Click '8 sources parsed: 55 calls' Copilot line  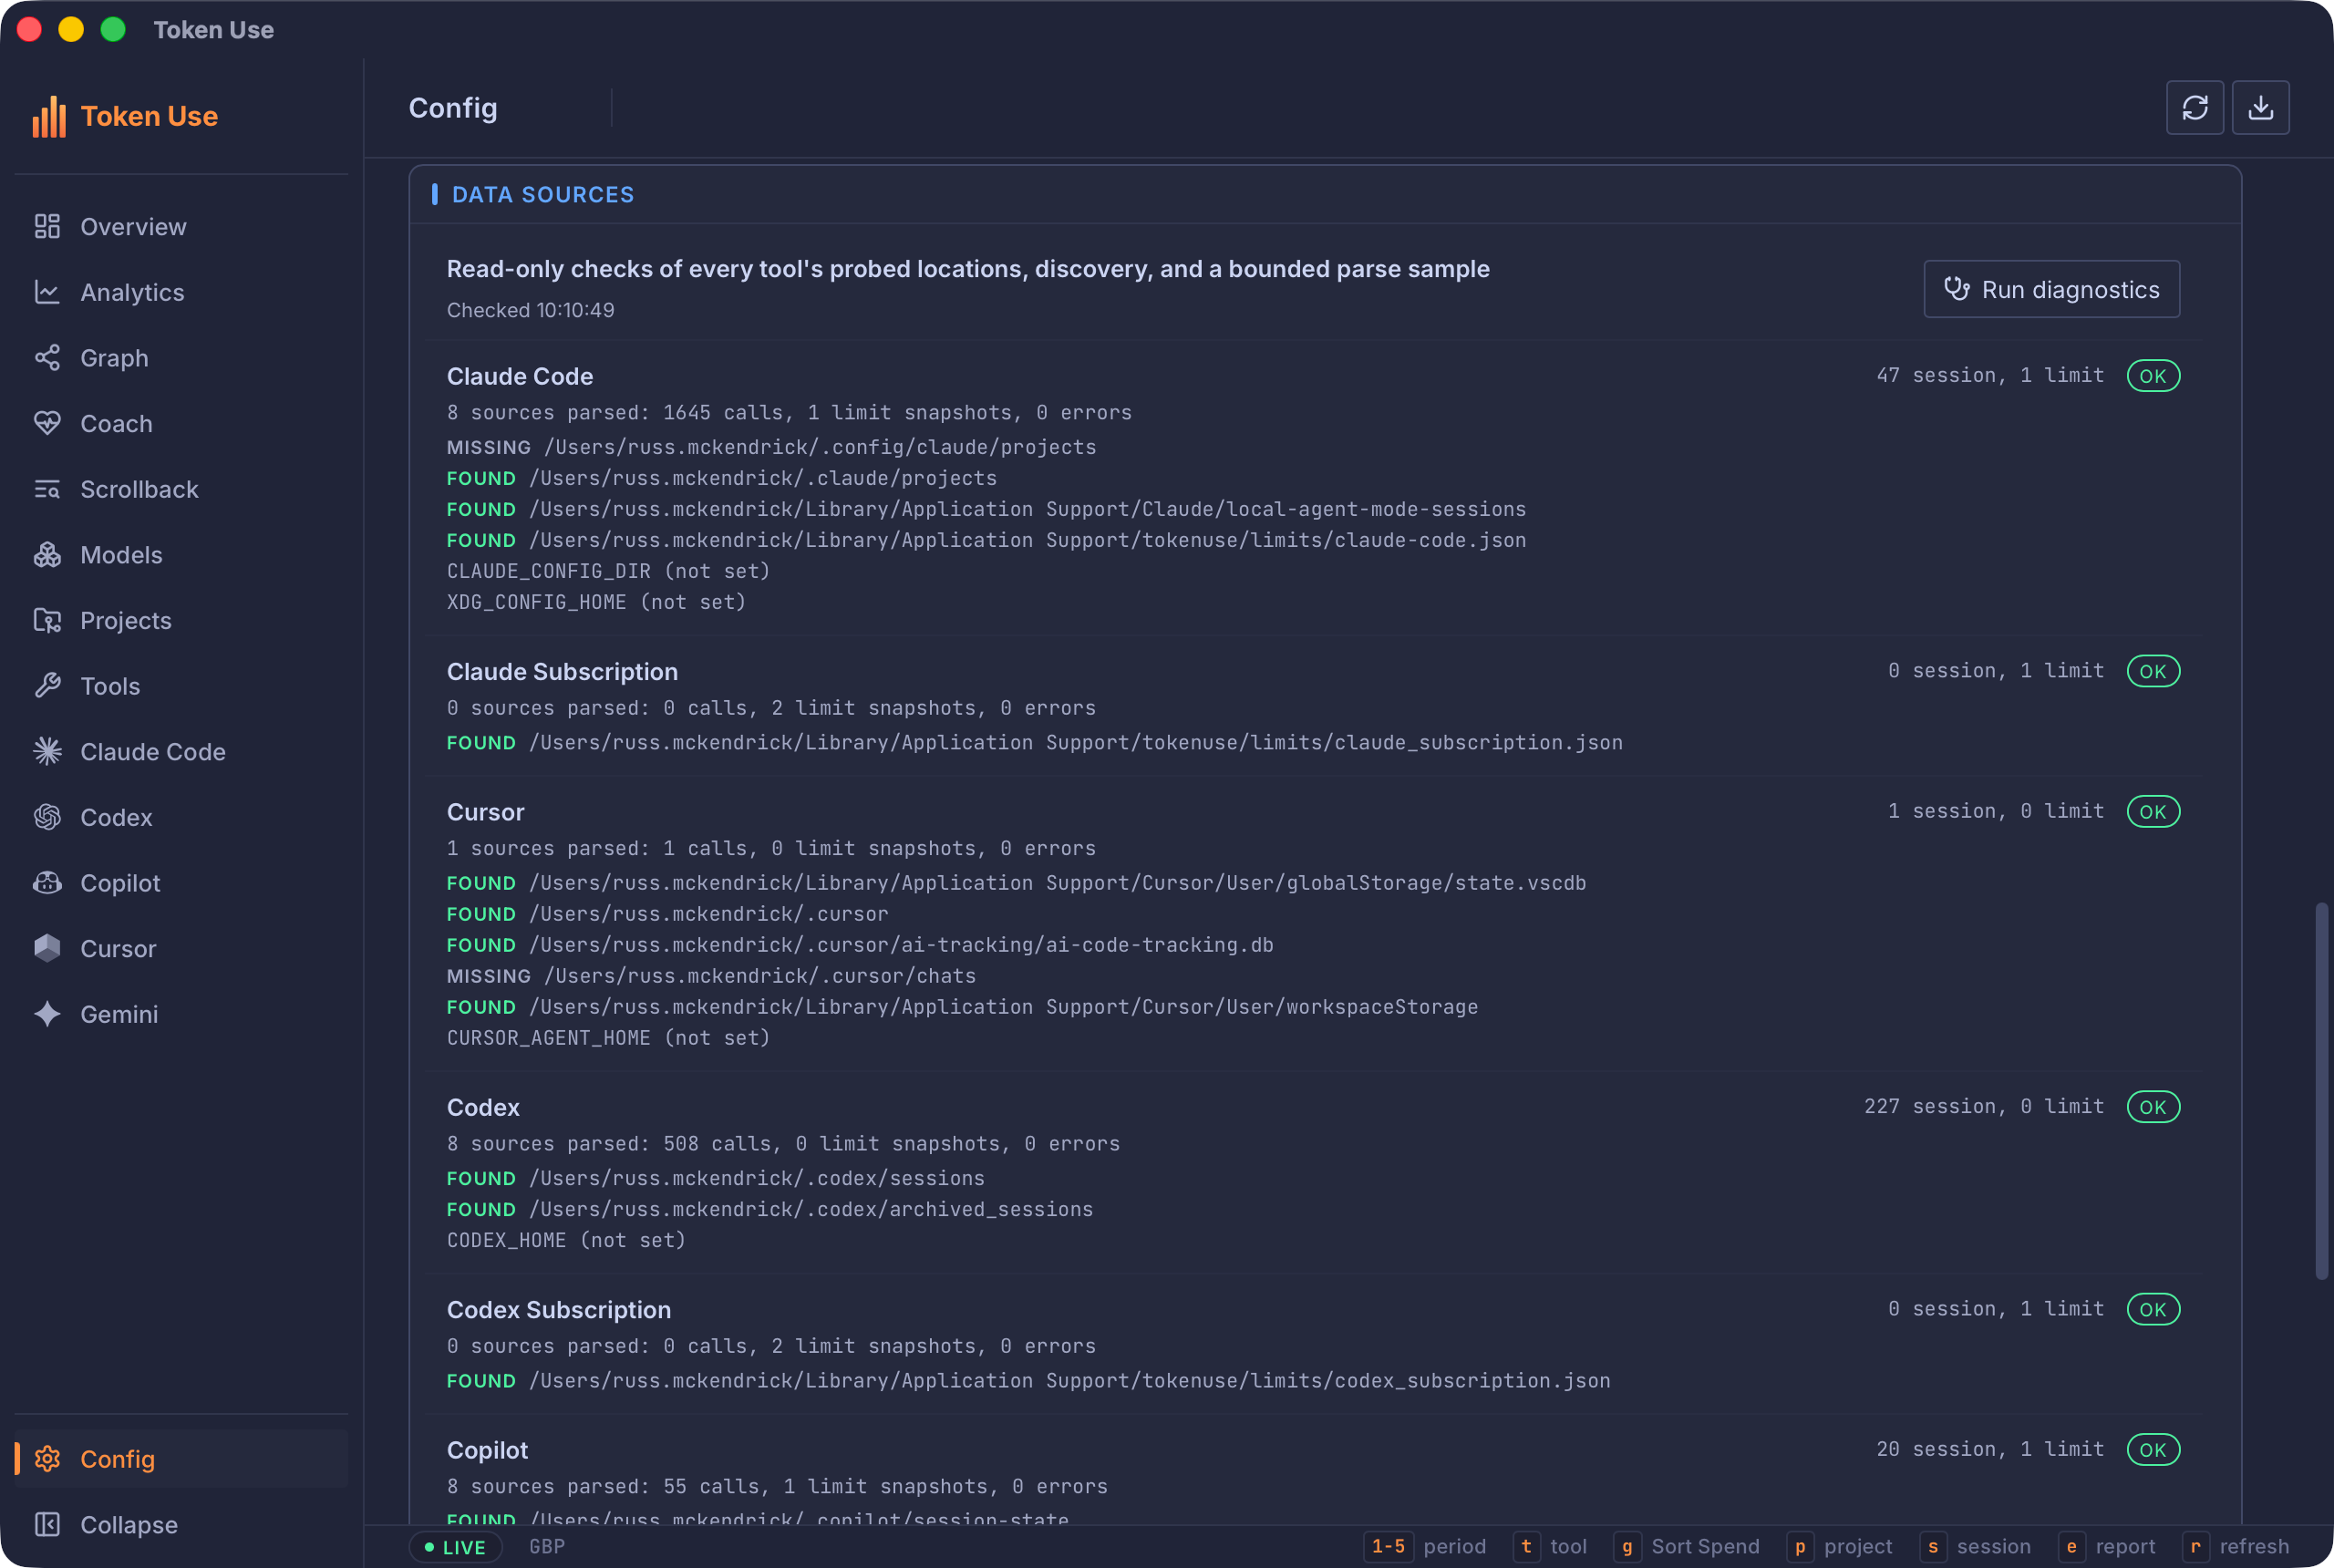(x=777, y=1486)
